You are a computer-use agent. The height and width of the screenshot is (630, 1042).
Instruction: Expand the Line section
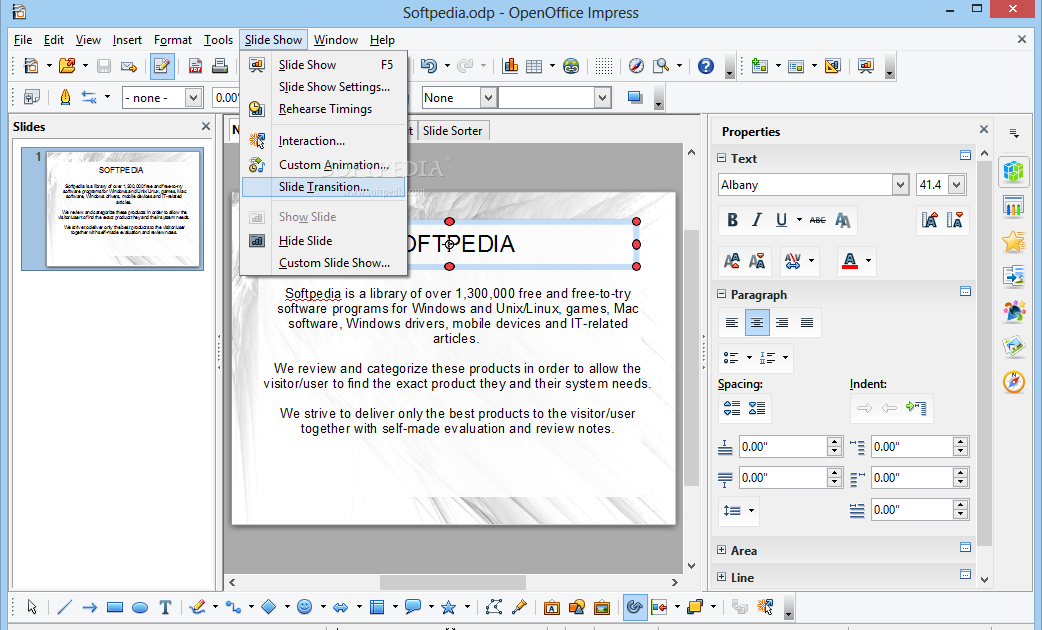(x=722, y=577)
